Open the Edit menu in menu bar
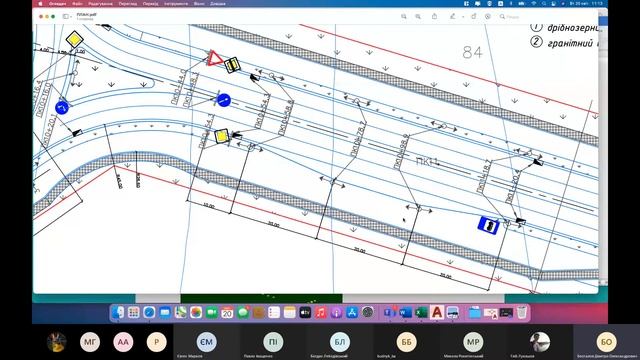640x360 pixels. click(x=100, y=4)
